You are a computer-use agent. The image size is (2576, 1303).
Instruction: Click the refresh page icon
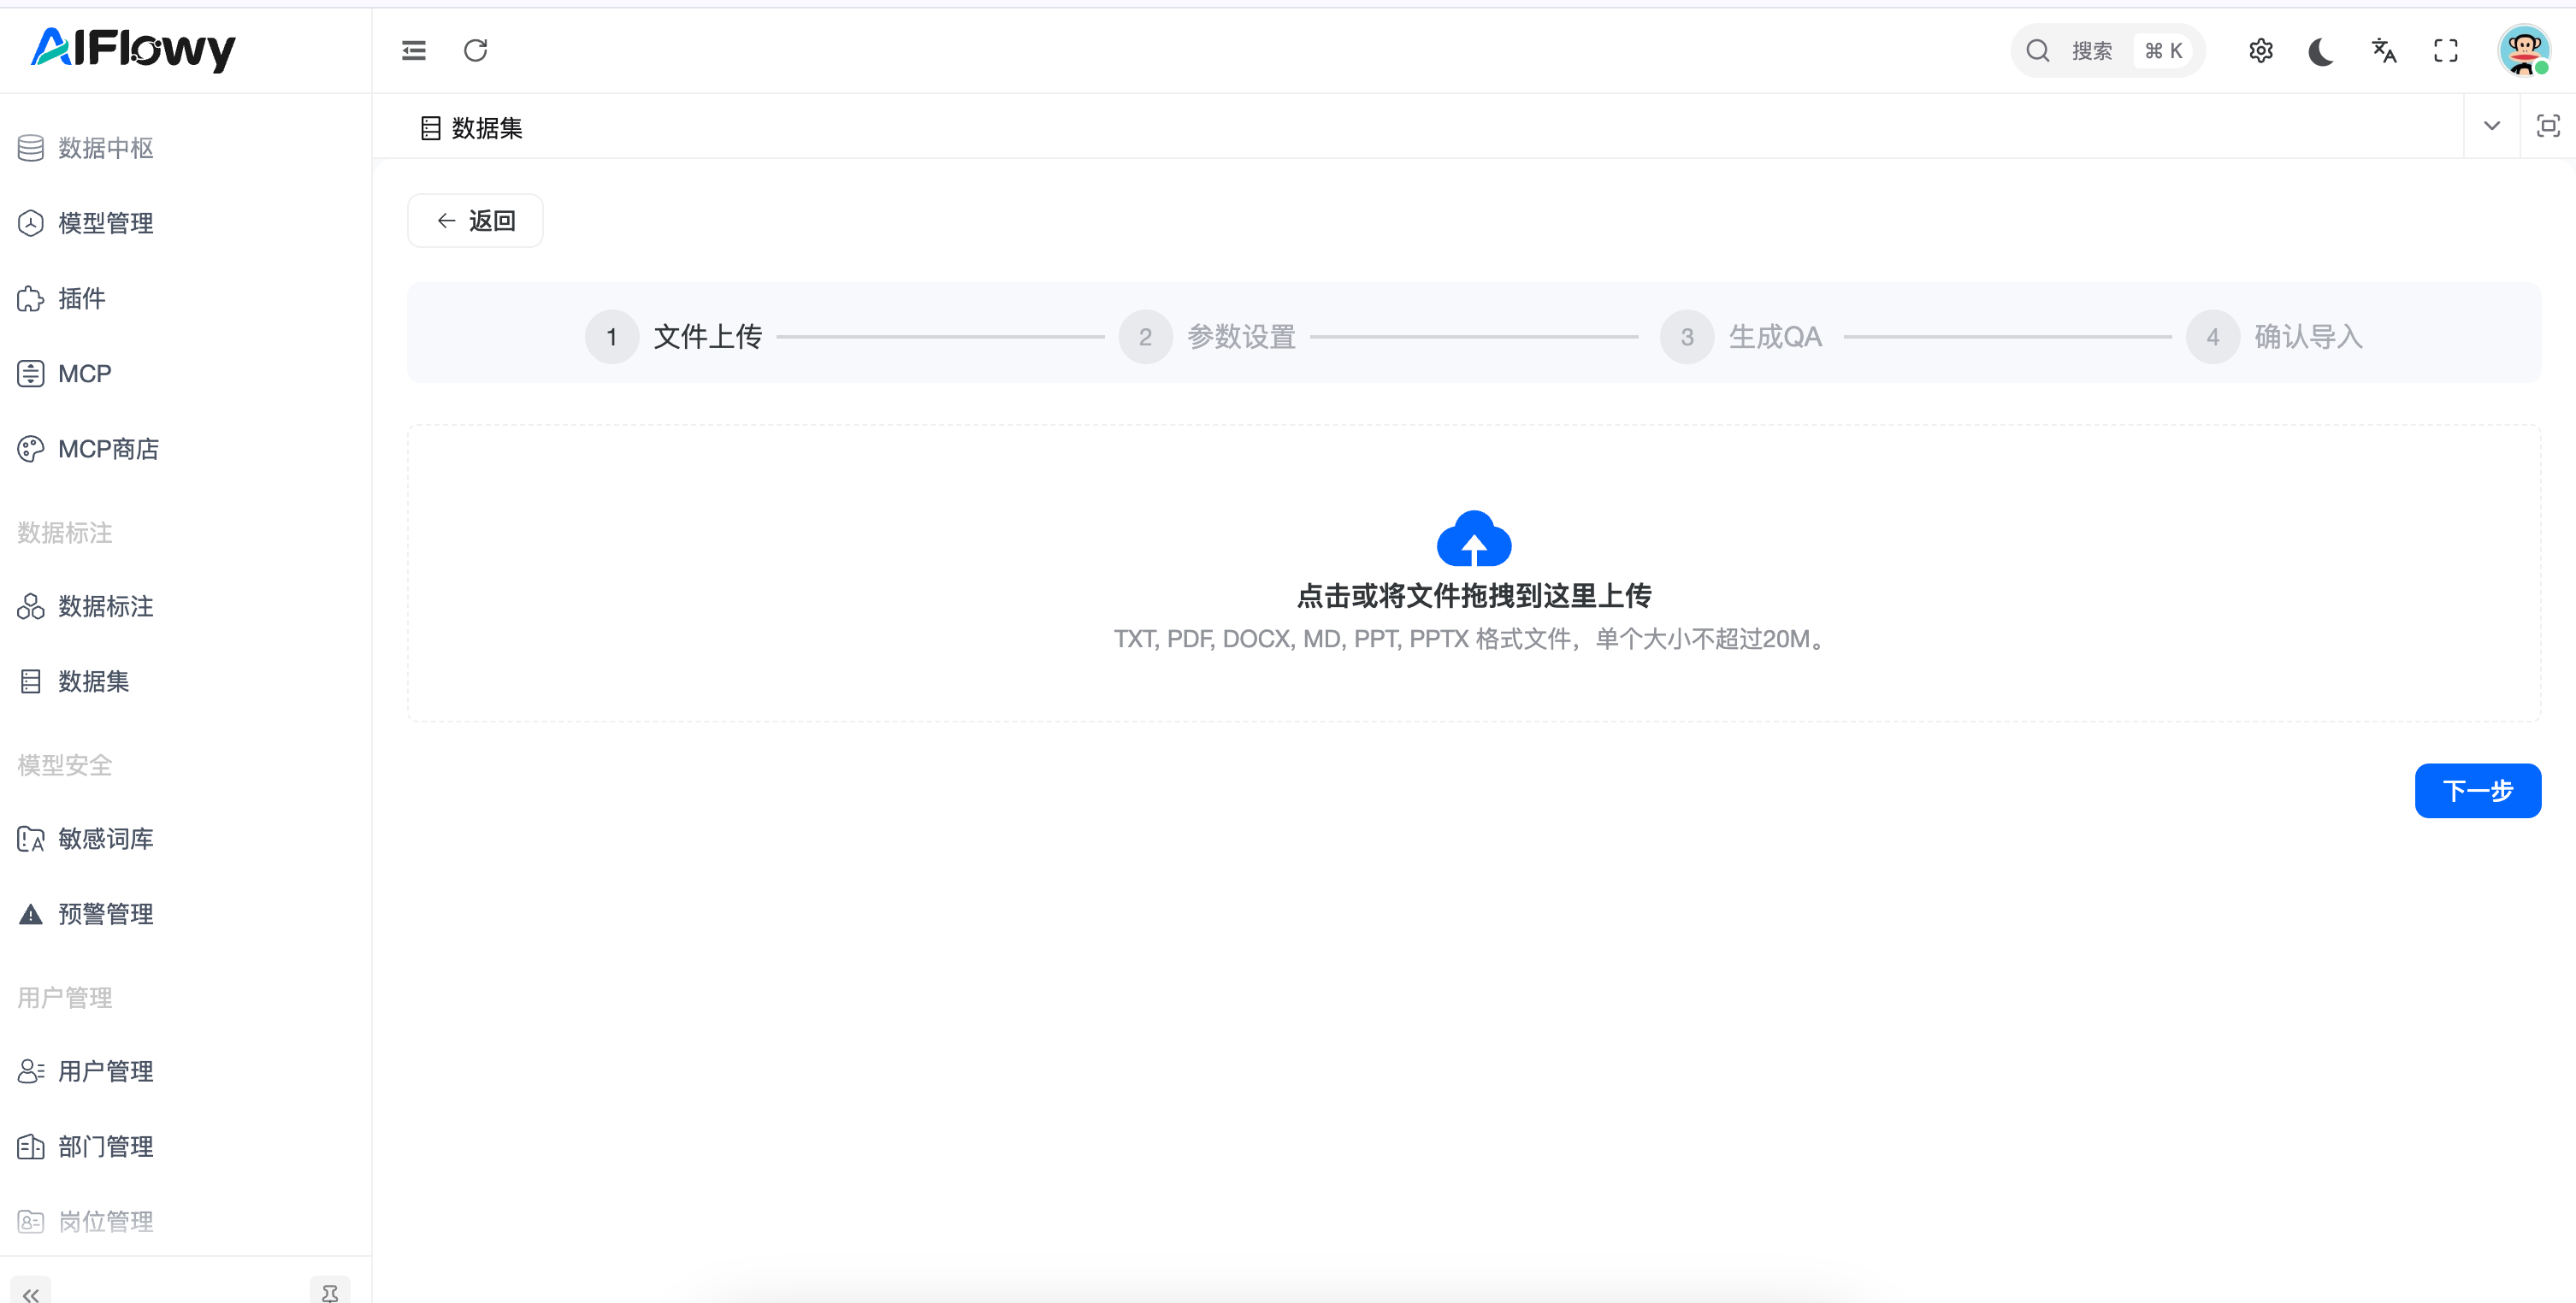(475, 50)
